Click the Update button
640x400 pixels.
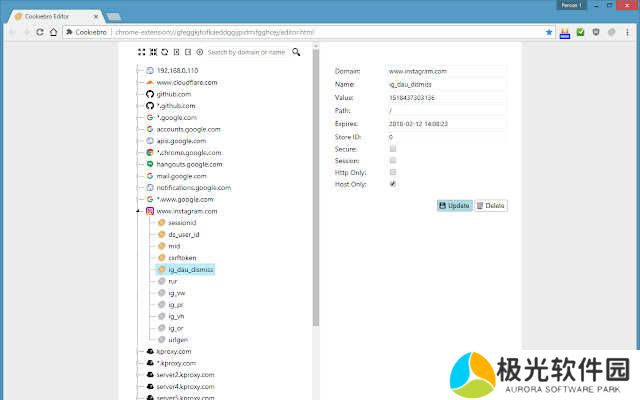click(x=454, y=205)
